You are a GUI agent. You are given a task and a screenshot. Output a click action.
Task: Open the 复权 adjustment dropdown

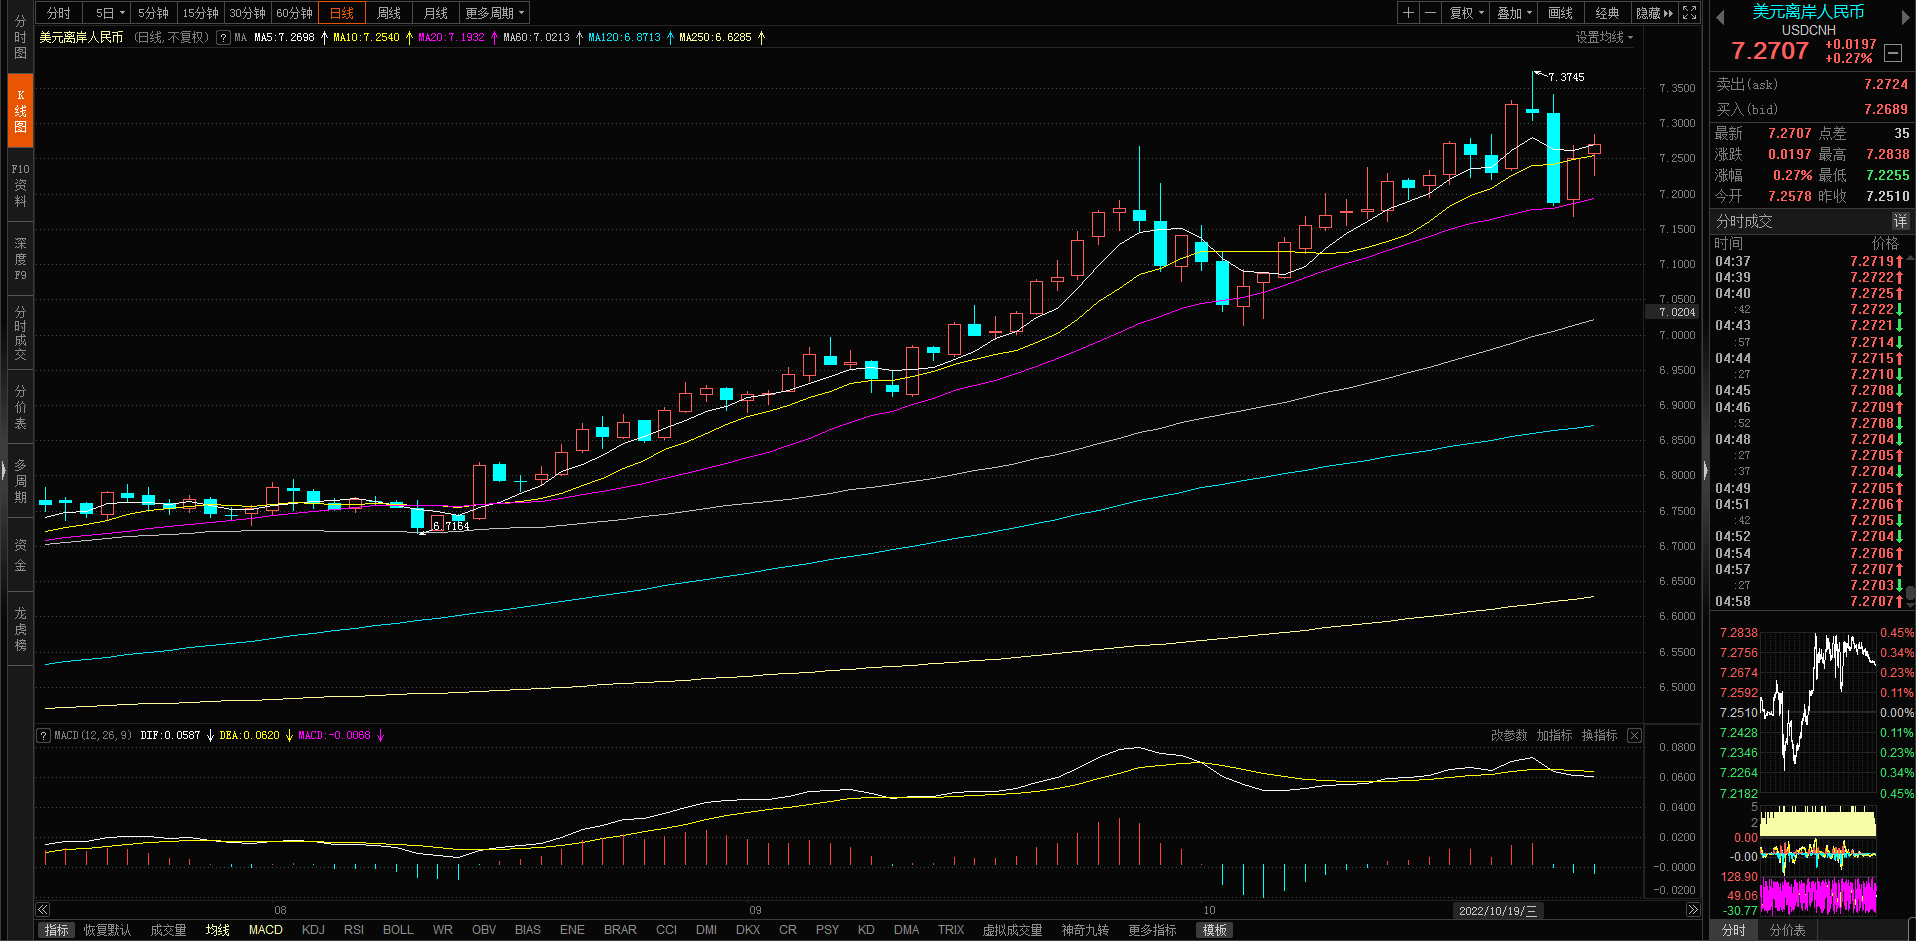pyautogui.click(x=1467, y=13)
